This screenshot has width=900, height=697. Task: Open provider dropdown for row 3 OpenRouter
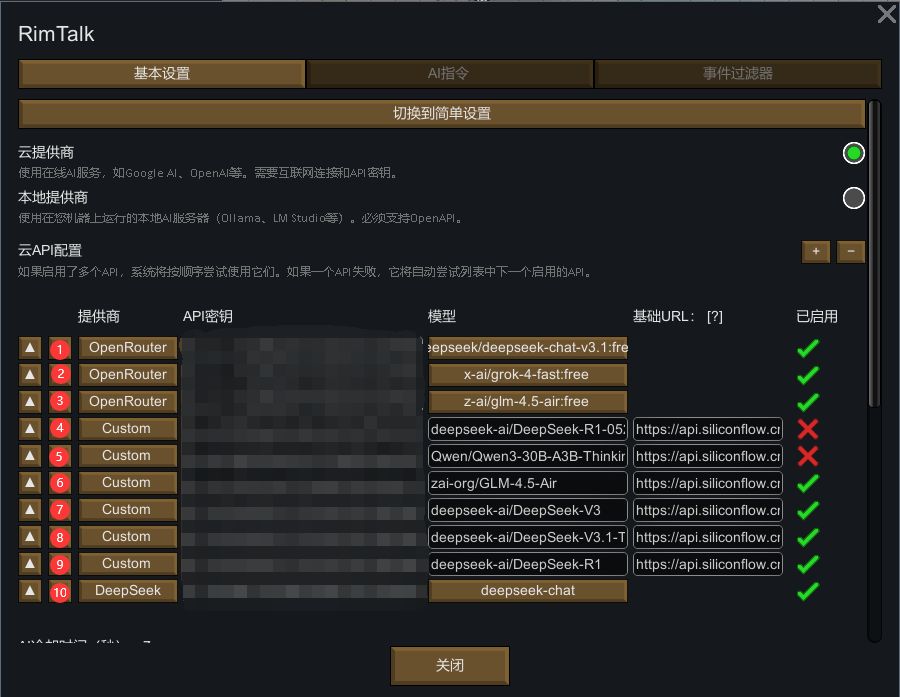[x=127, y=402]
